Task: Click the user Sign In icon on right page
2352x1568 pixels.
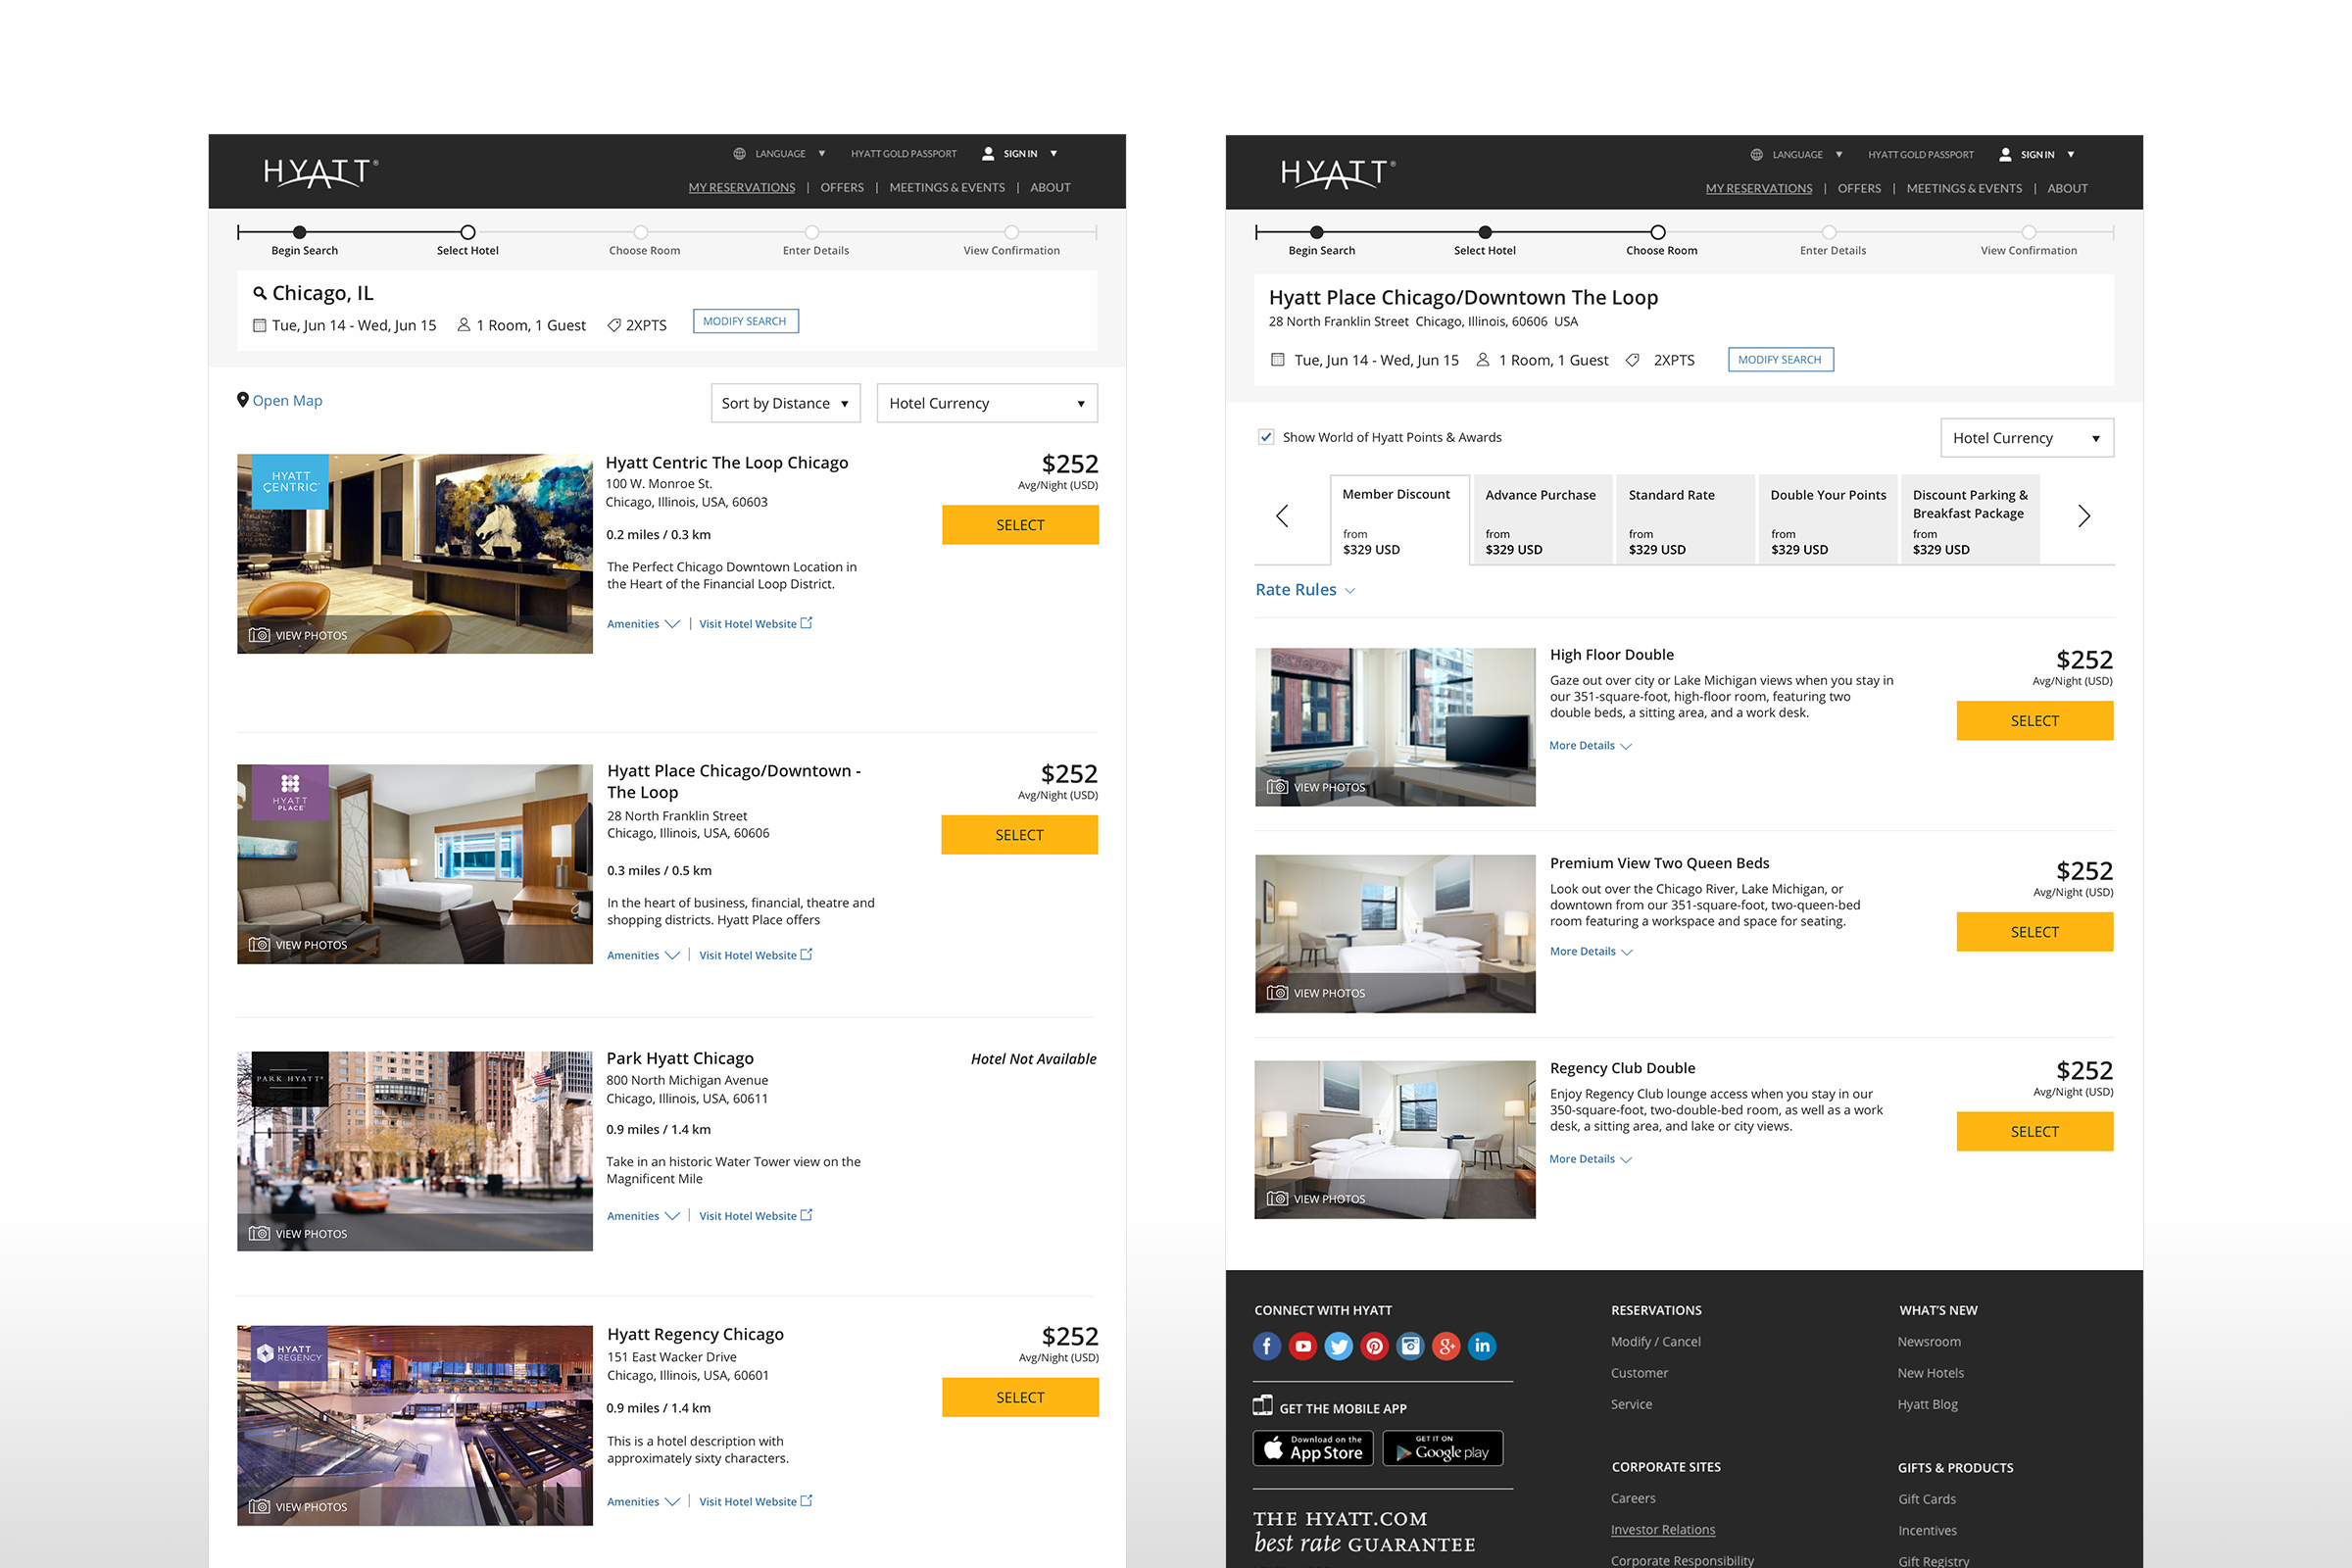Action: pyautogui.click(x=2005, y=155)
